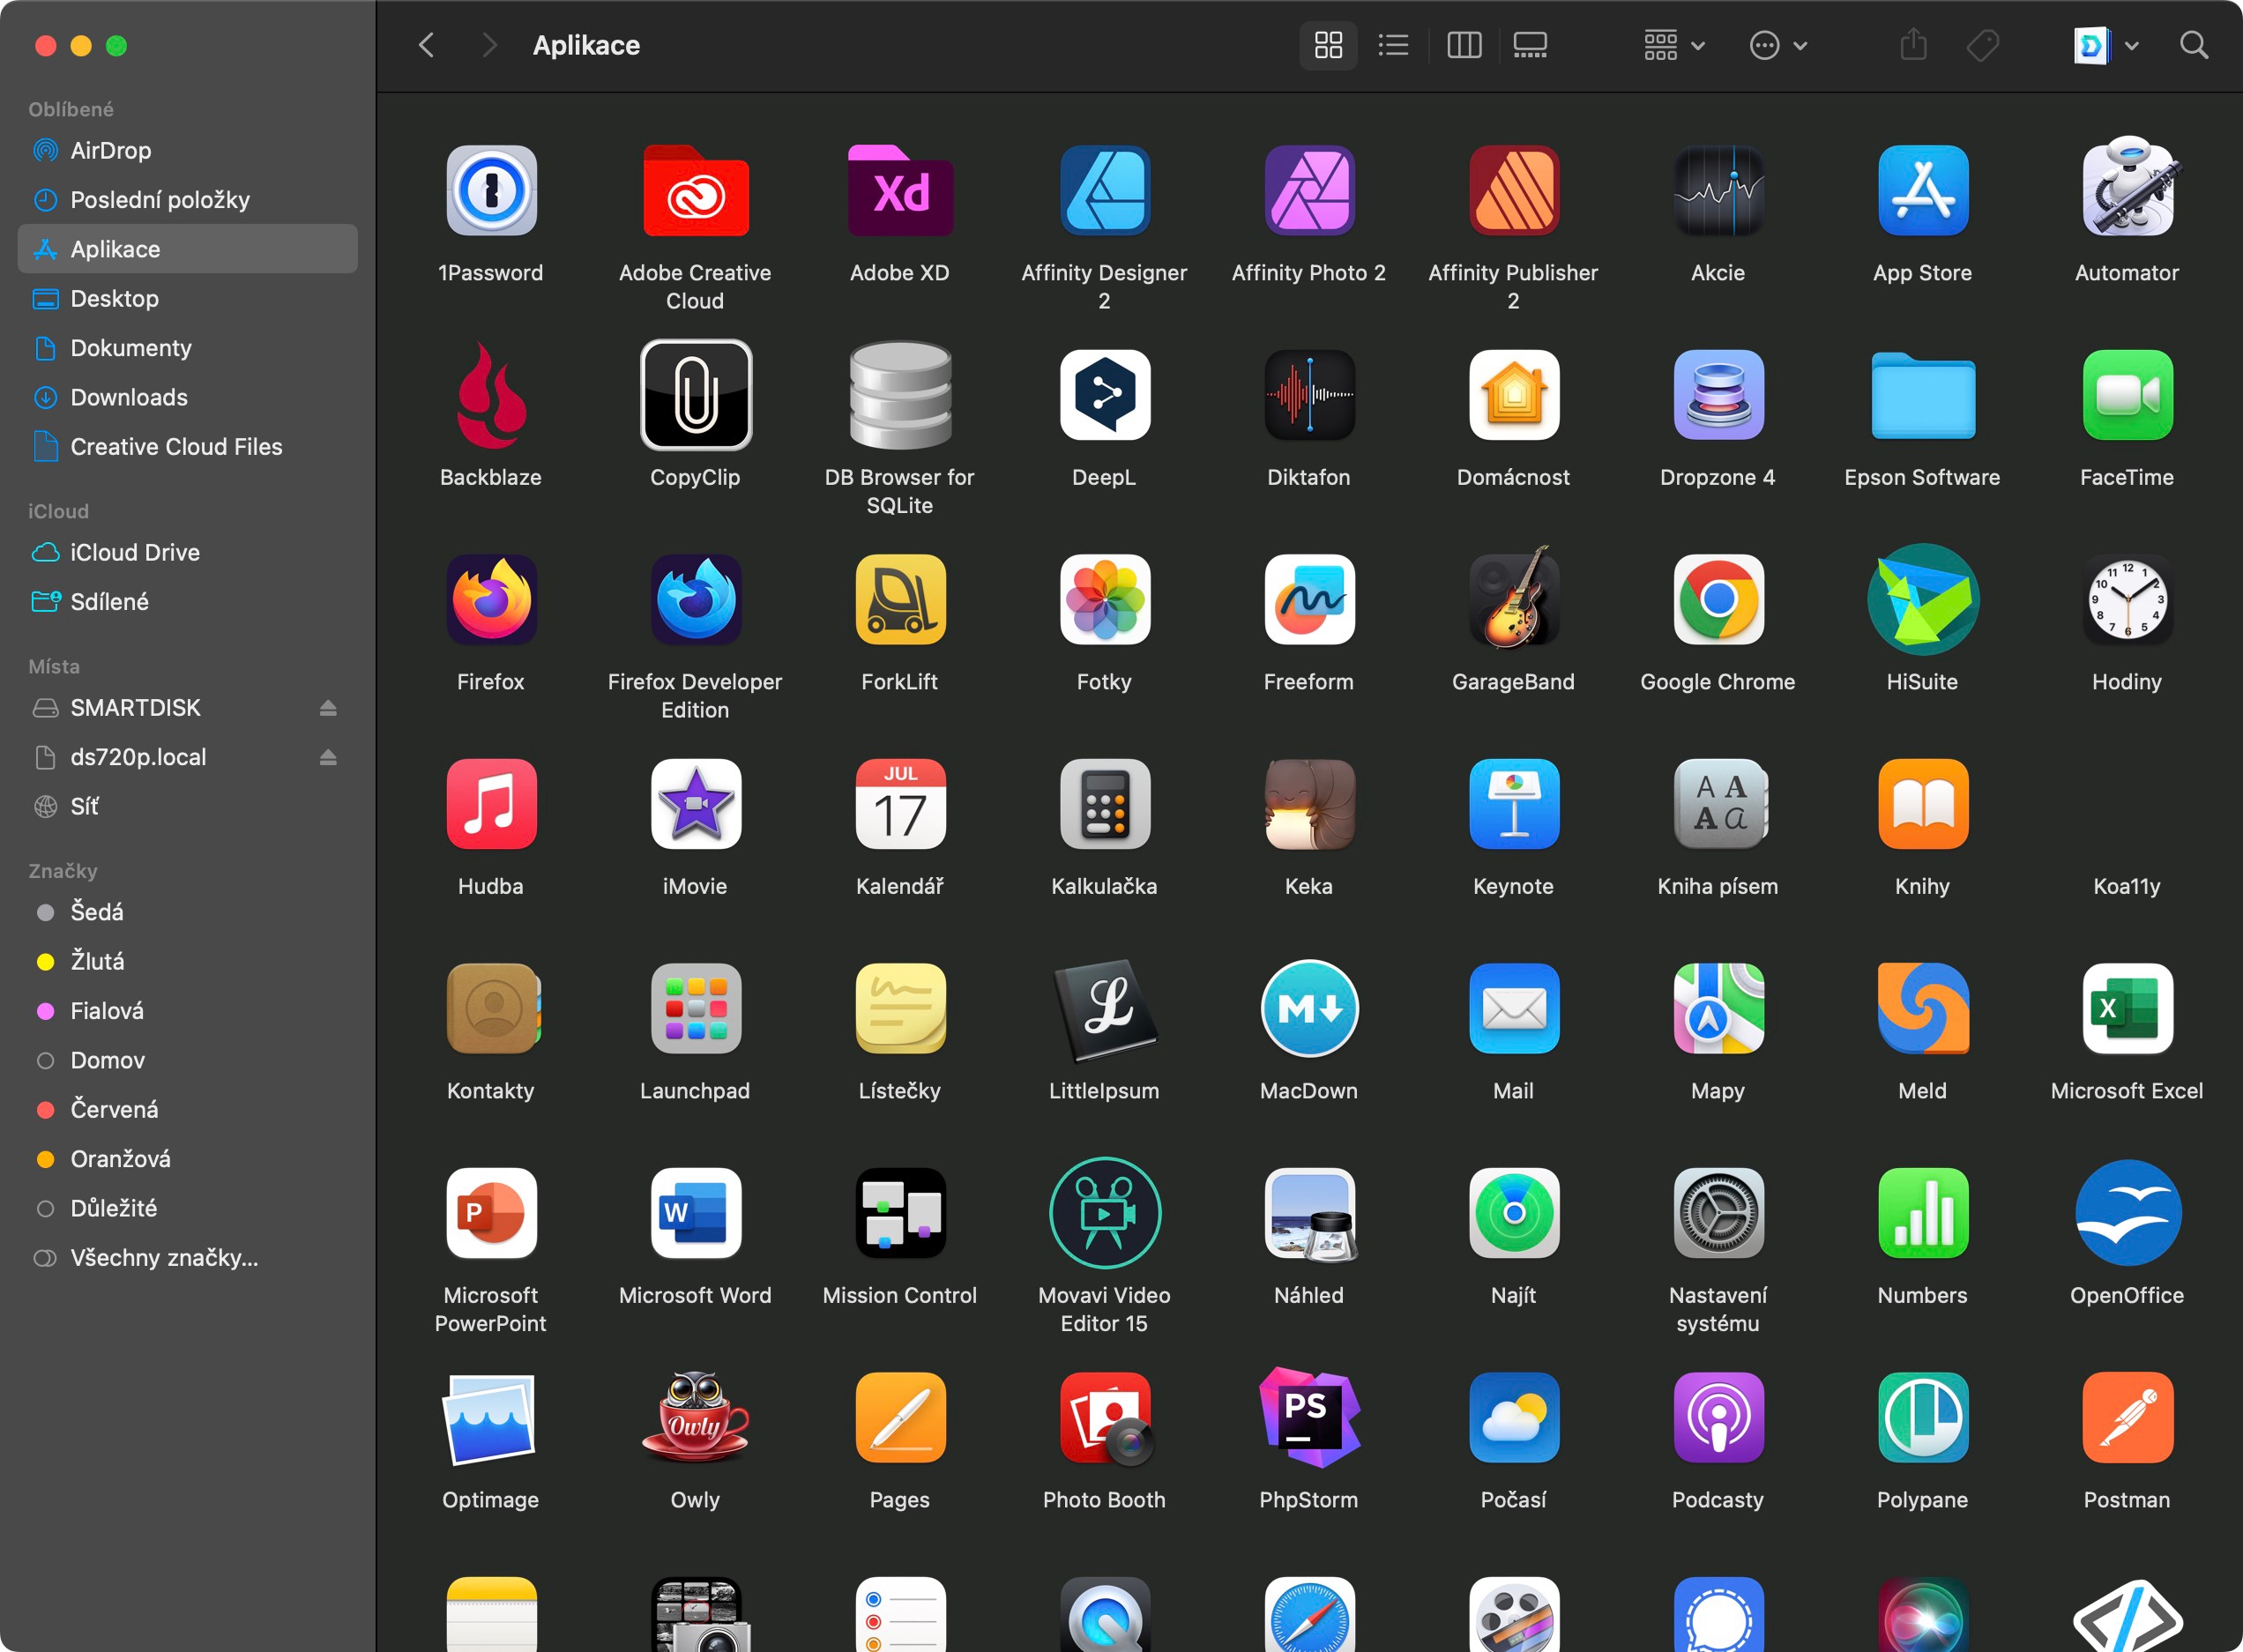The image size is (2243, 1652).
Task: Click the Firefox Developer Edition icon
Action: 696,599
